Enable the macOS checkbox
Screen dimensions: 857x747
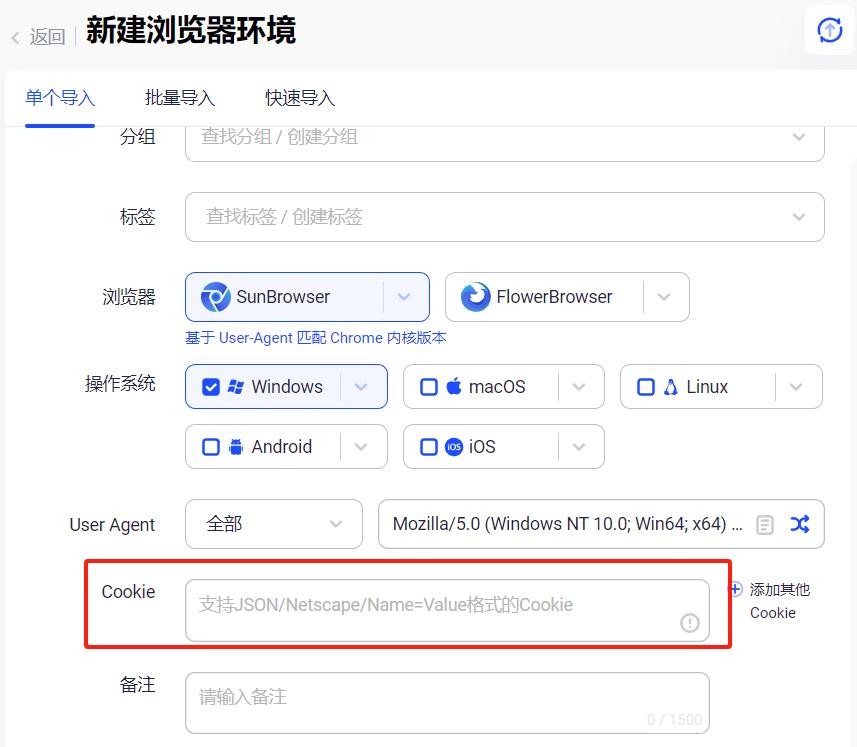(x=429, y=387)
